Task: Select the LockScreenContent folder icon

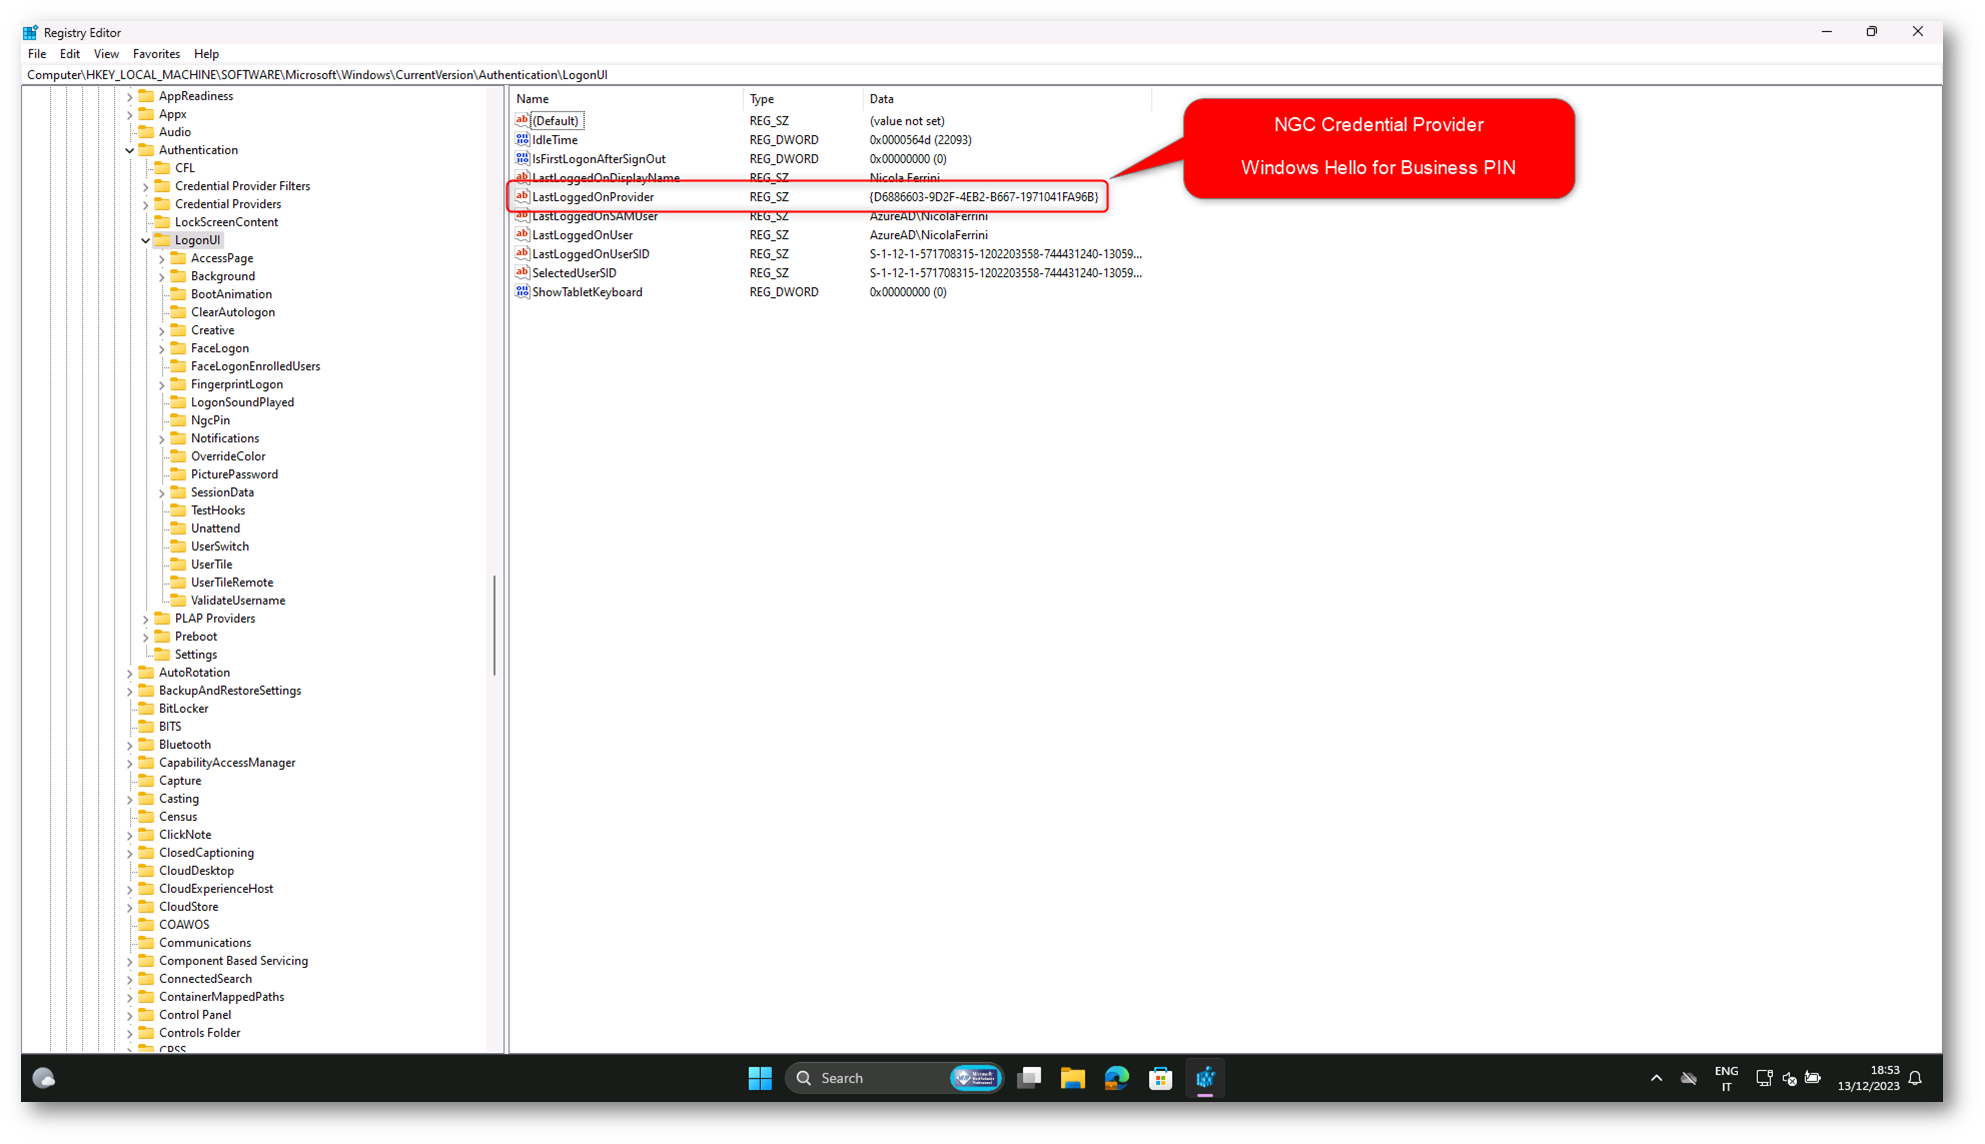Action: pyautogui.click(x=162, y=222)
